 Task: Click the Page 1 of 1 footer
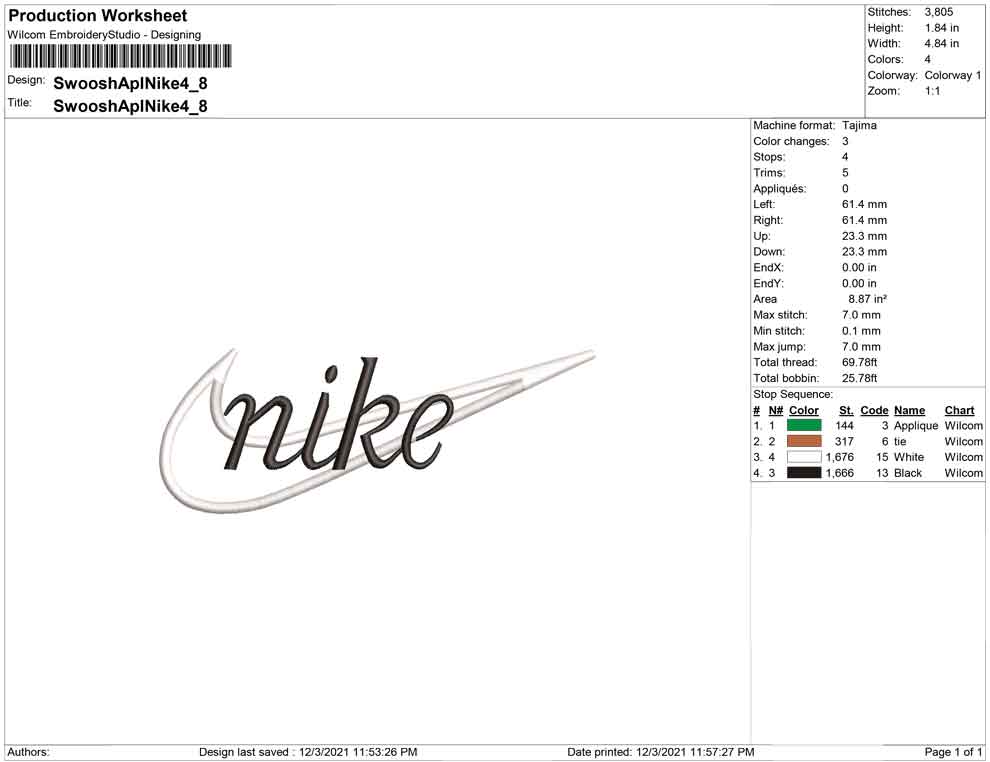[953, 752]
